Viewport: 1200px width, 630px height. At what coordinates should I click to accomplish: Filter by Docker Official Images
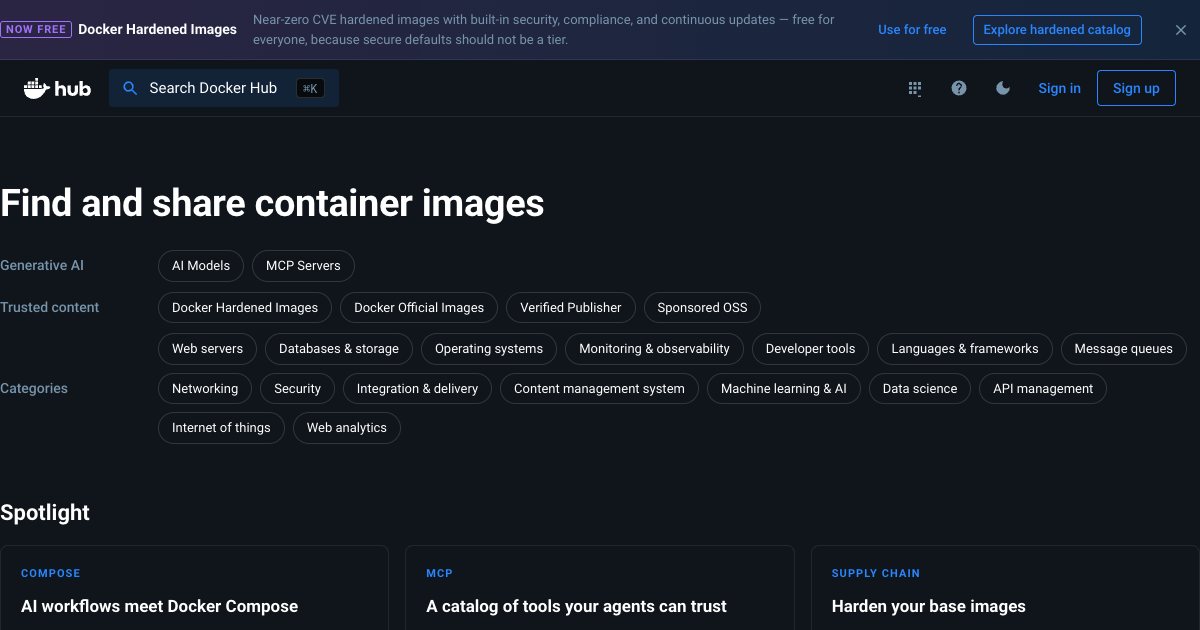419,308
